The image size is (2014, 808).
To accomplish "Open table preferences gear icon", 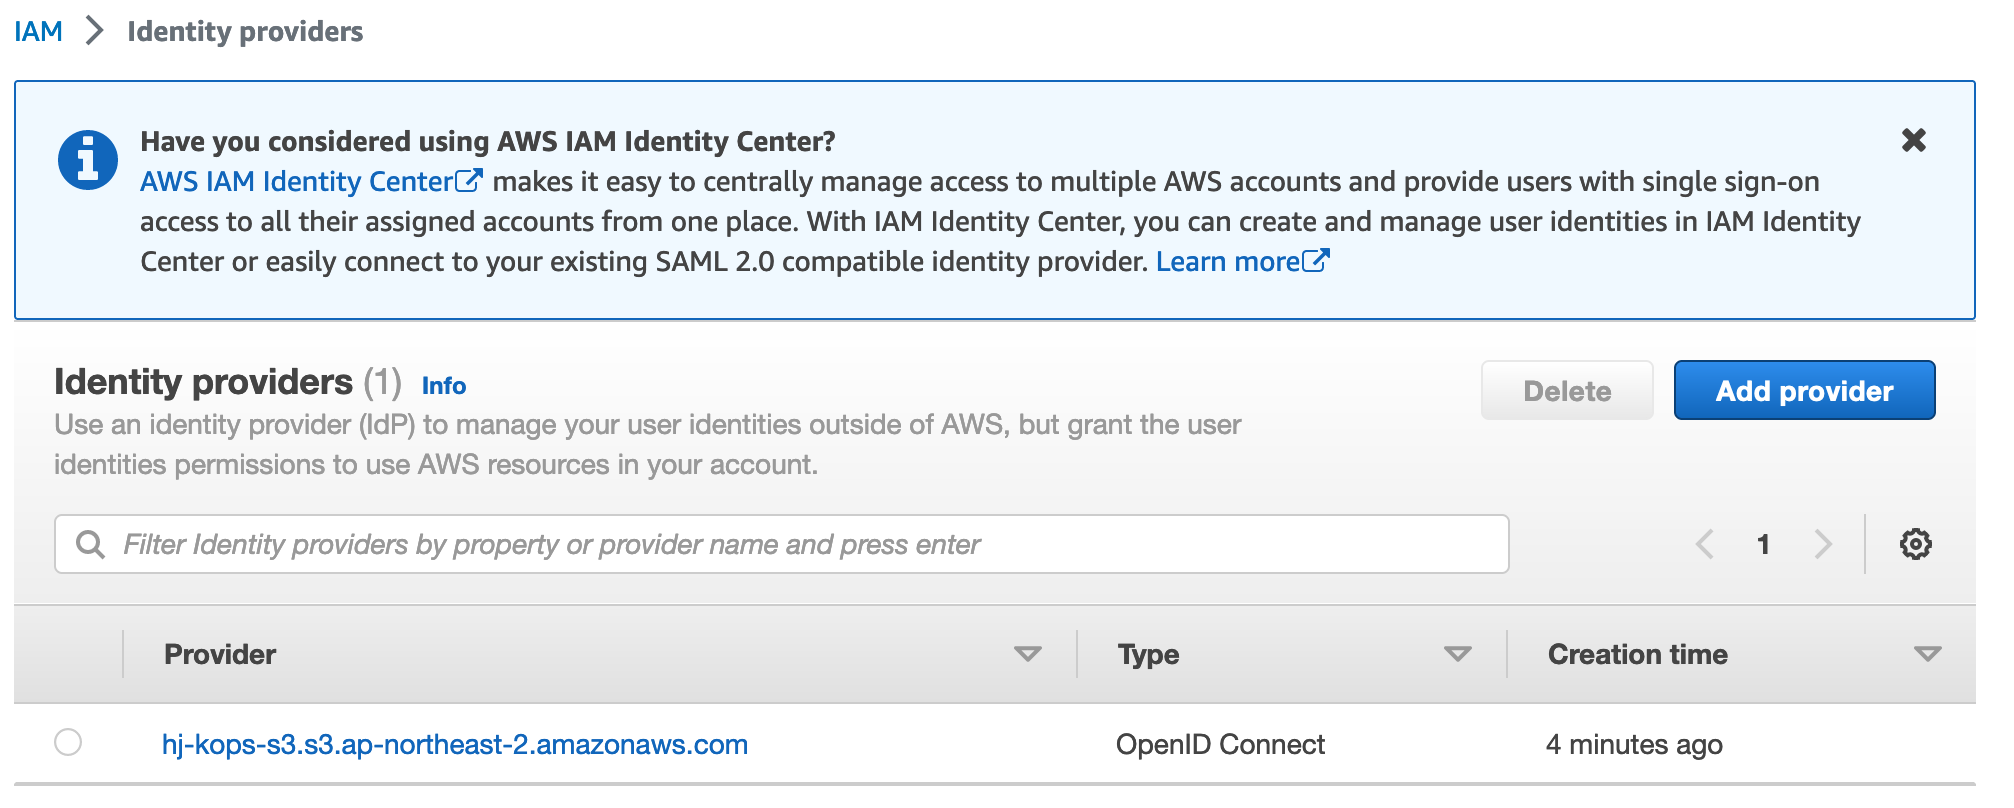I will [1915, 544].
